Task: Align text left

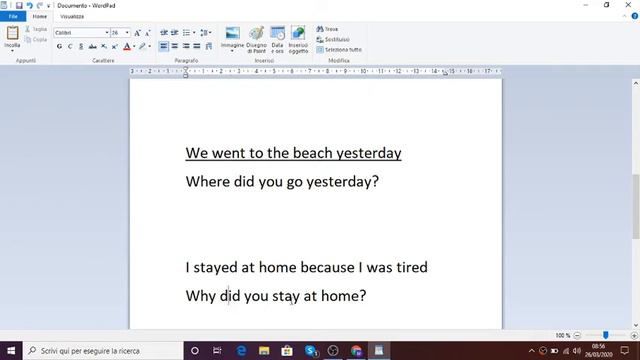Action: click(x=164, y=46)
